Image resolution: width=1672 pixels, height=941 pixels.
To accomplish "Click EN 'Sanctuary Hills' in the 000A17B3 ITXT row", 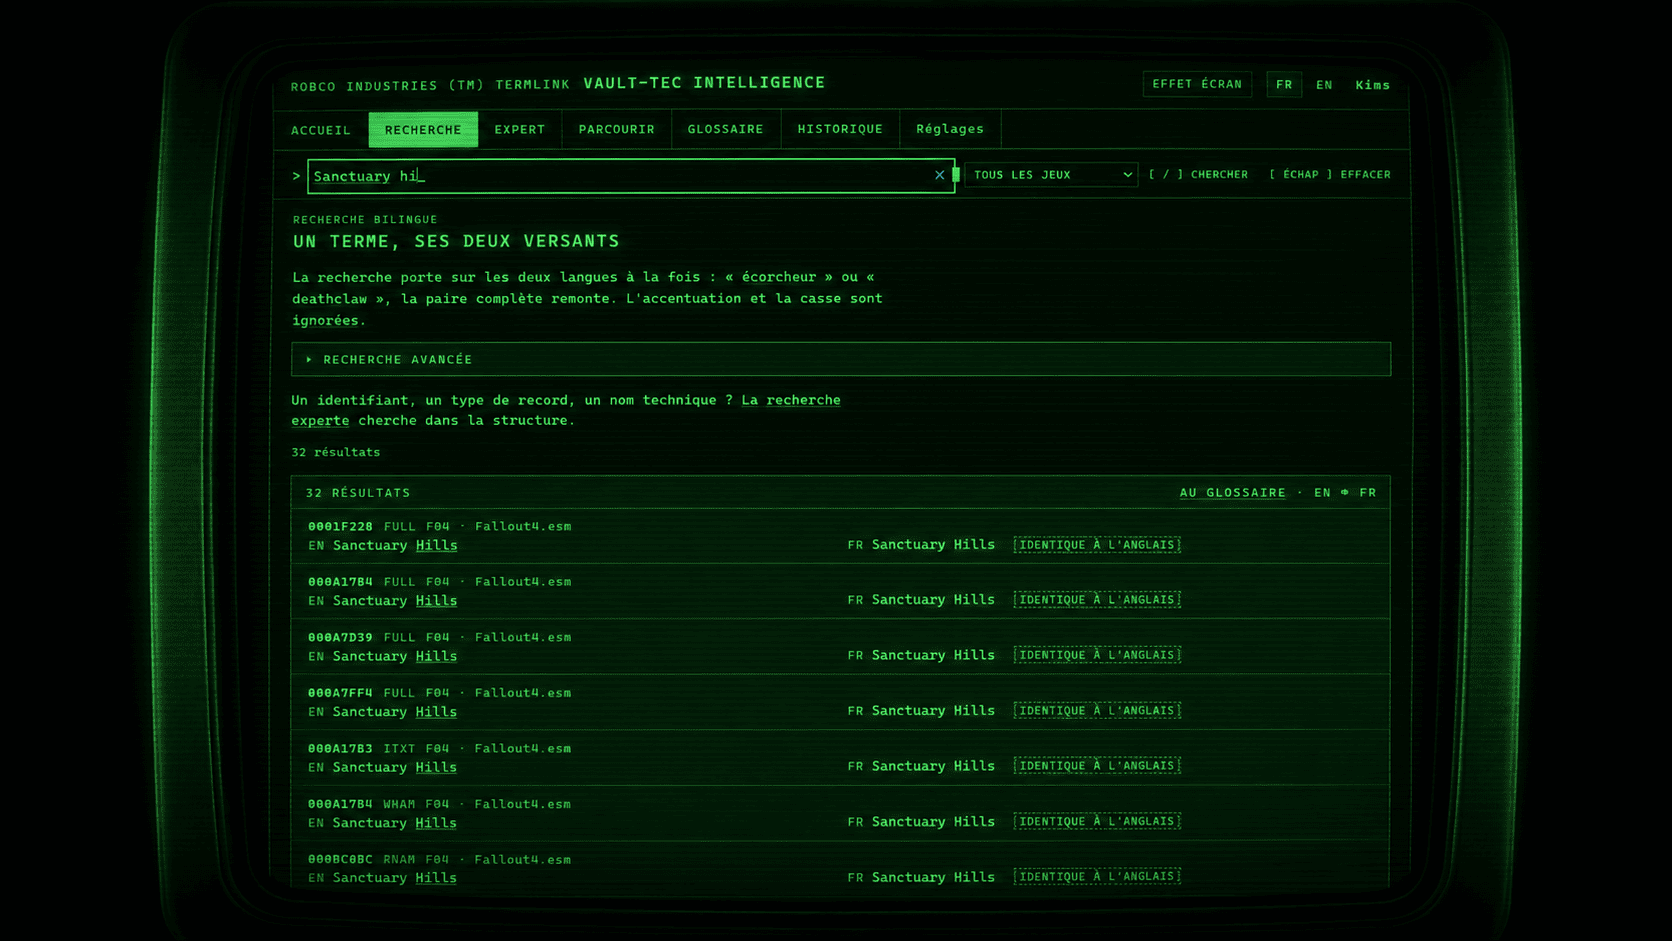I will coord(395,767).
